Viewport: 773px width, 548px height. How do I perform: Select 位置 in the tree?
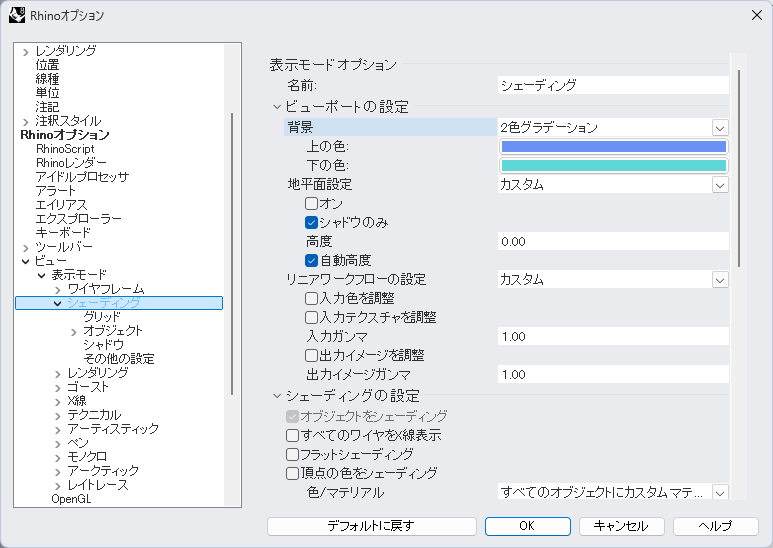point(47,65)
